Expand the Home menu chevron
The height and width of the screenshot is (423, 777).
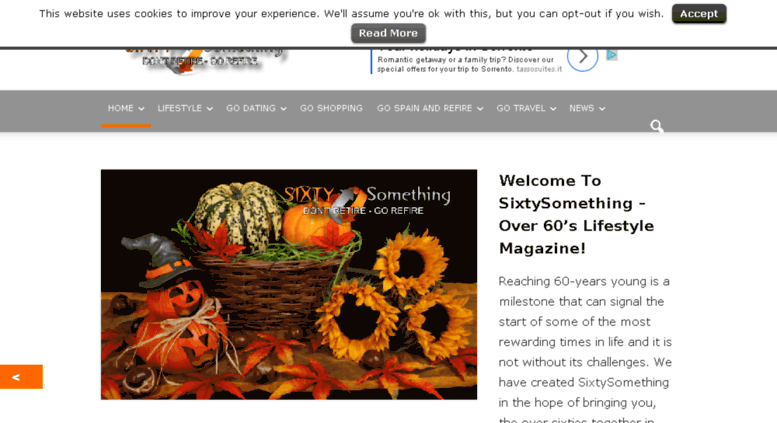click(141, 108)
